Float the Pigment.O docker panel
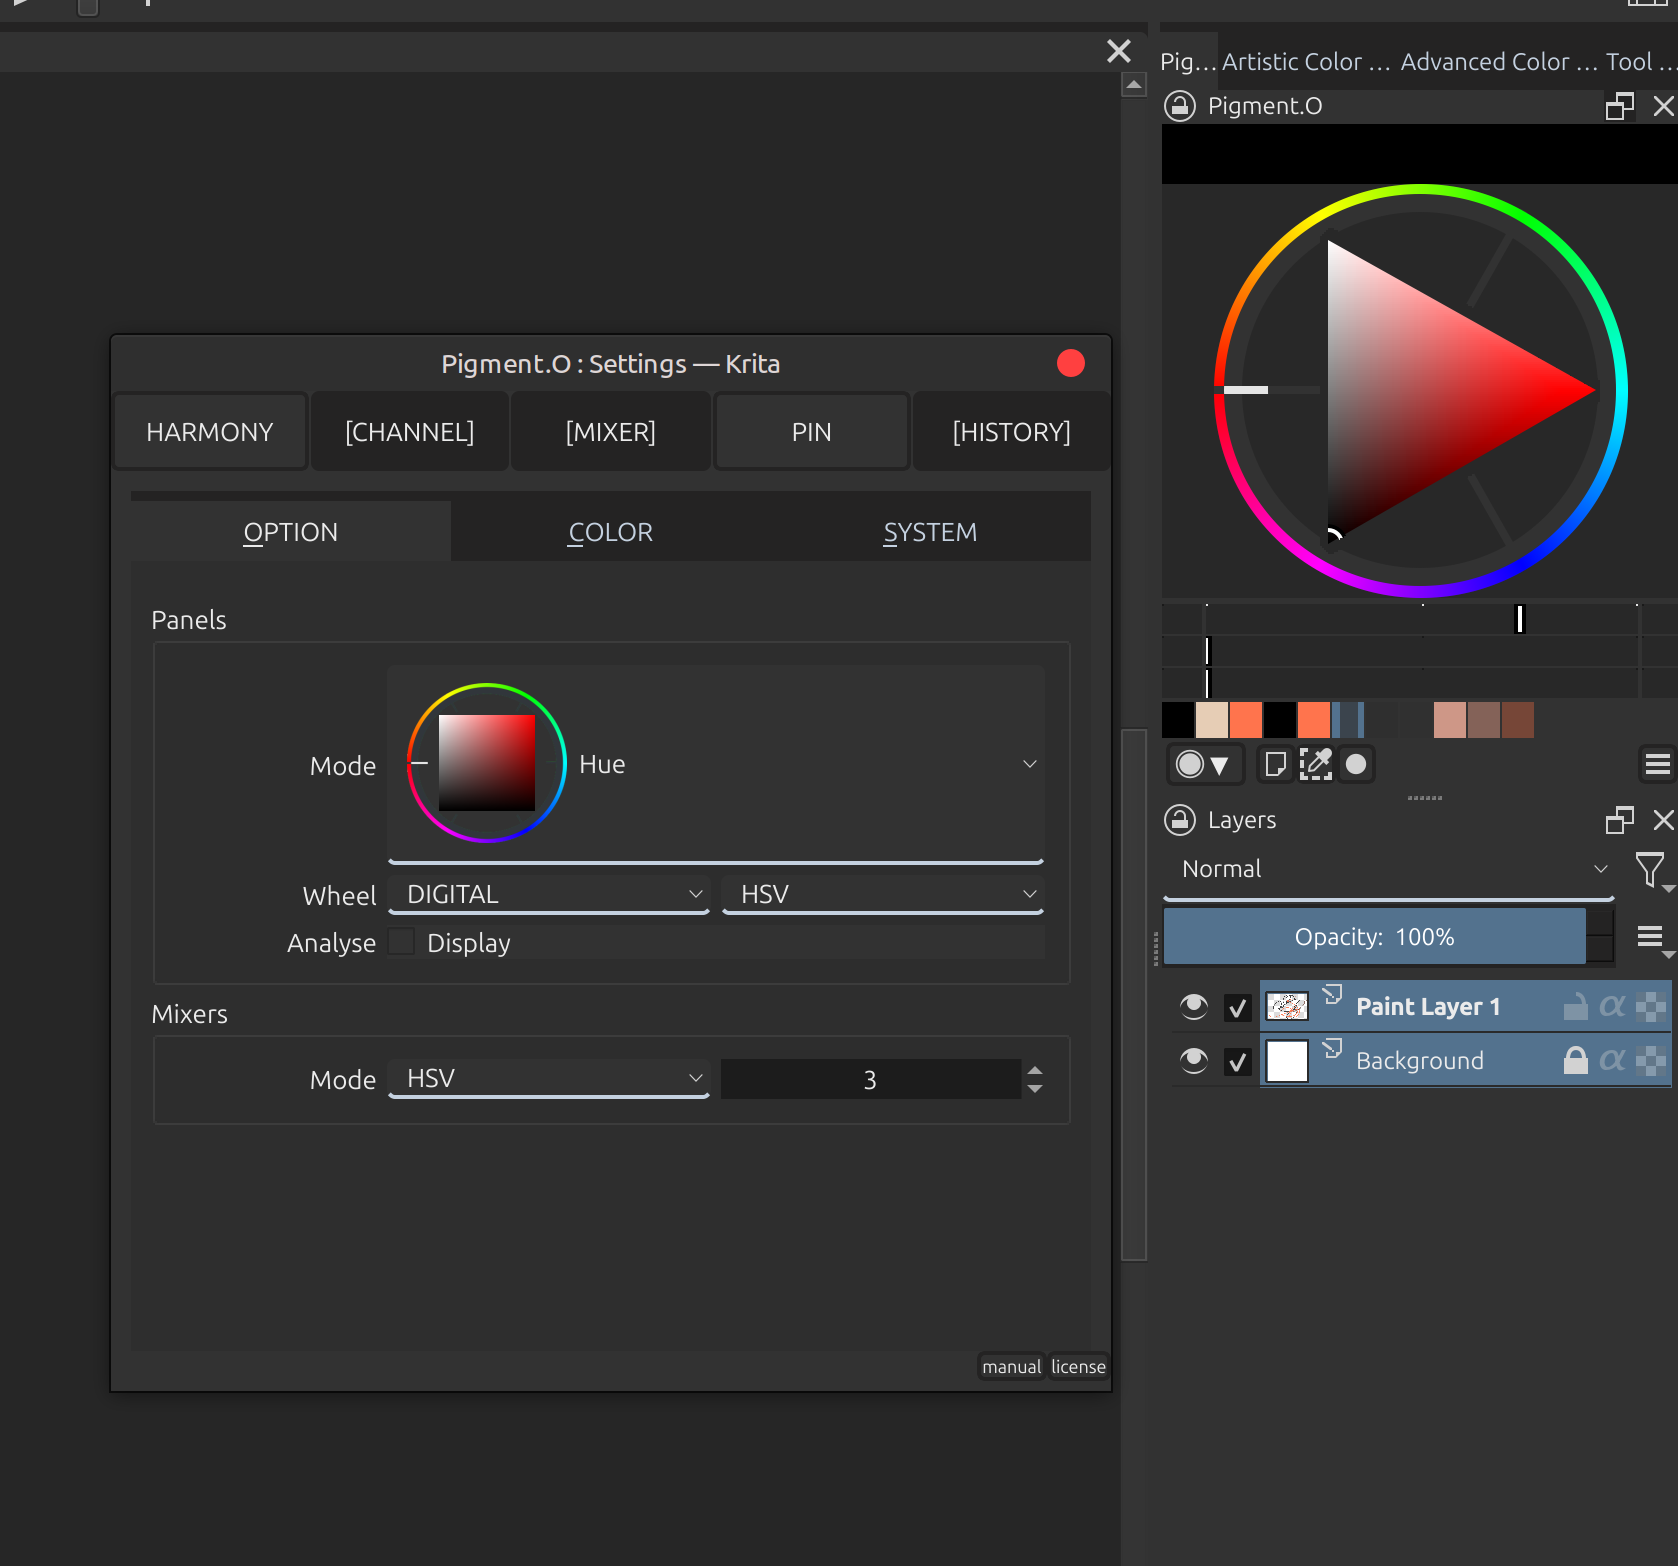Image resolution: width=1678 pixels, height=1566 pixels. point(1619,106)
